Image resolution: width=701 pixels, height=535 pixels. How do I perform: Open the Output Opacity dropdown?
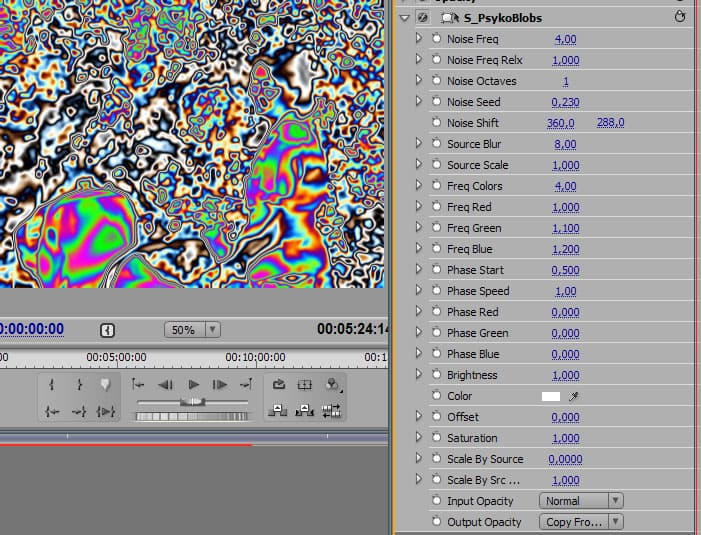pos(581,521)
